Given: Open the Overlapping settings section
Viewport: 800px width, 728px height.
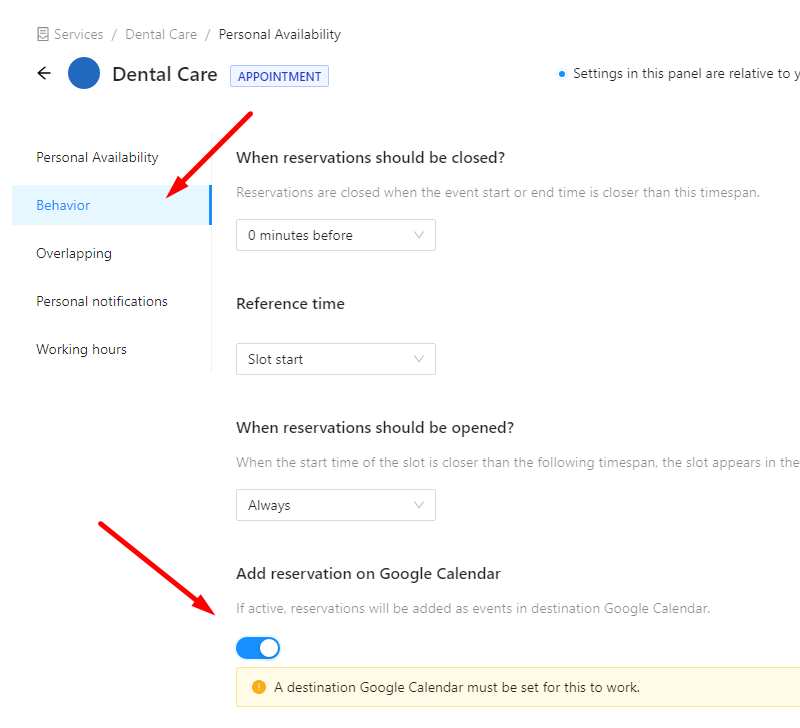Looking at the screenshot, I should (74, 253).
